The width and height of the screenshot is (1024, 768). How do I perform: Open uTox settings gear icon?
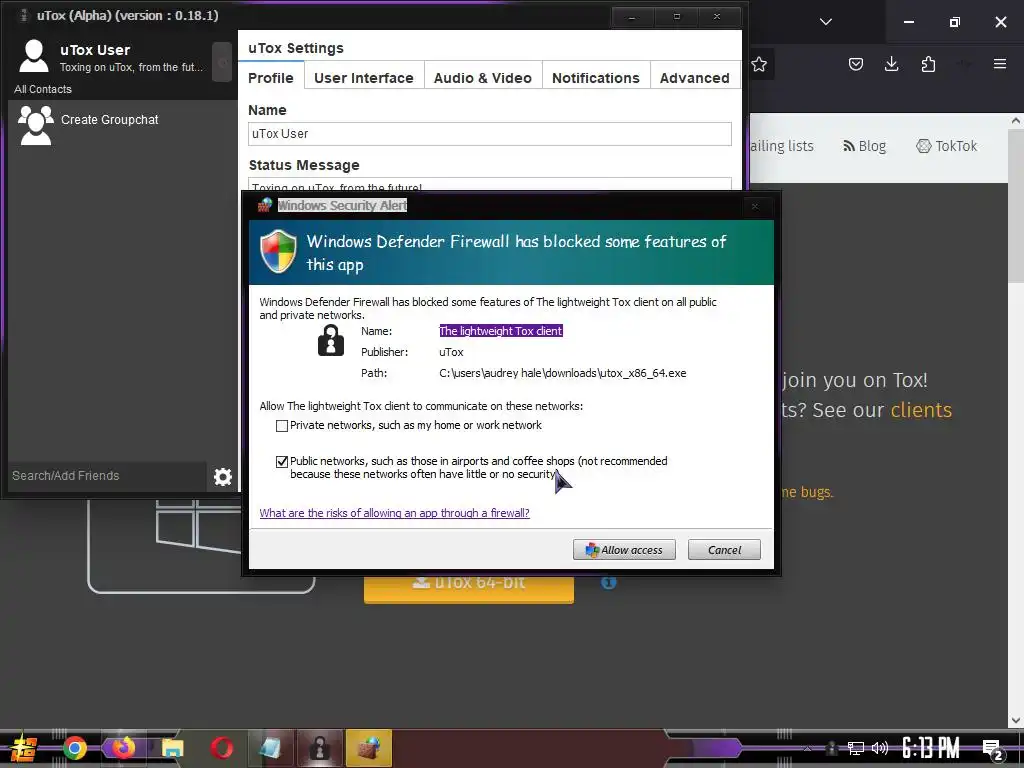pyautogui.click(x=223, y=477)
